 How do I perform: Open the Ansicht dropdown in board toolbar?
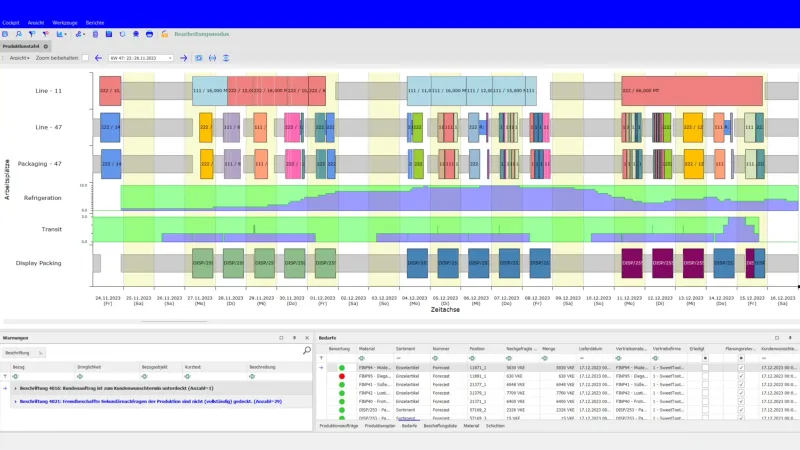click(x=19, y=58)
